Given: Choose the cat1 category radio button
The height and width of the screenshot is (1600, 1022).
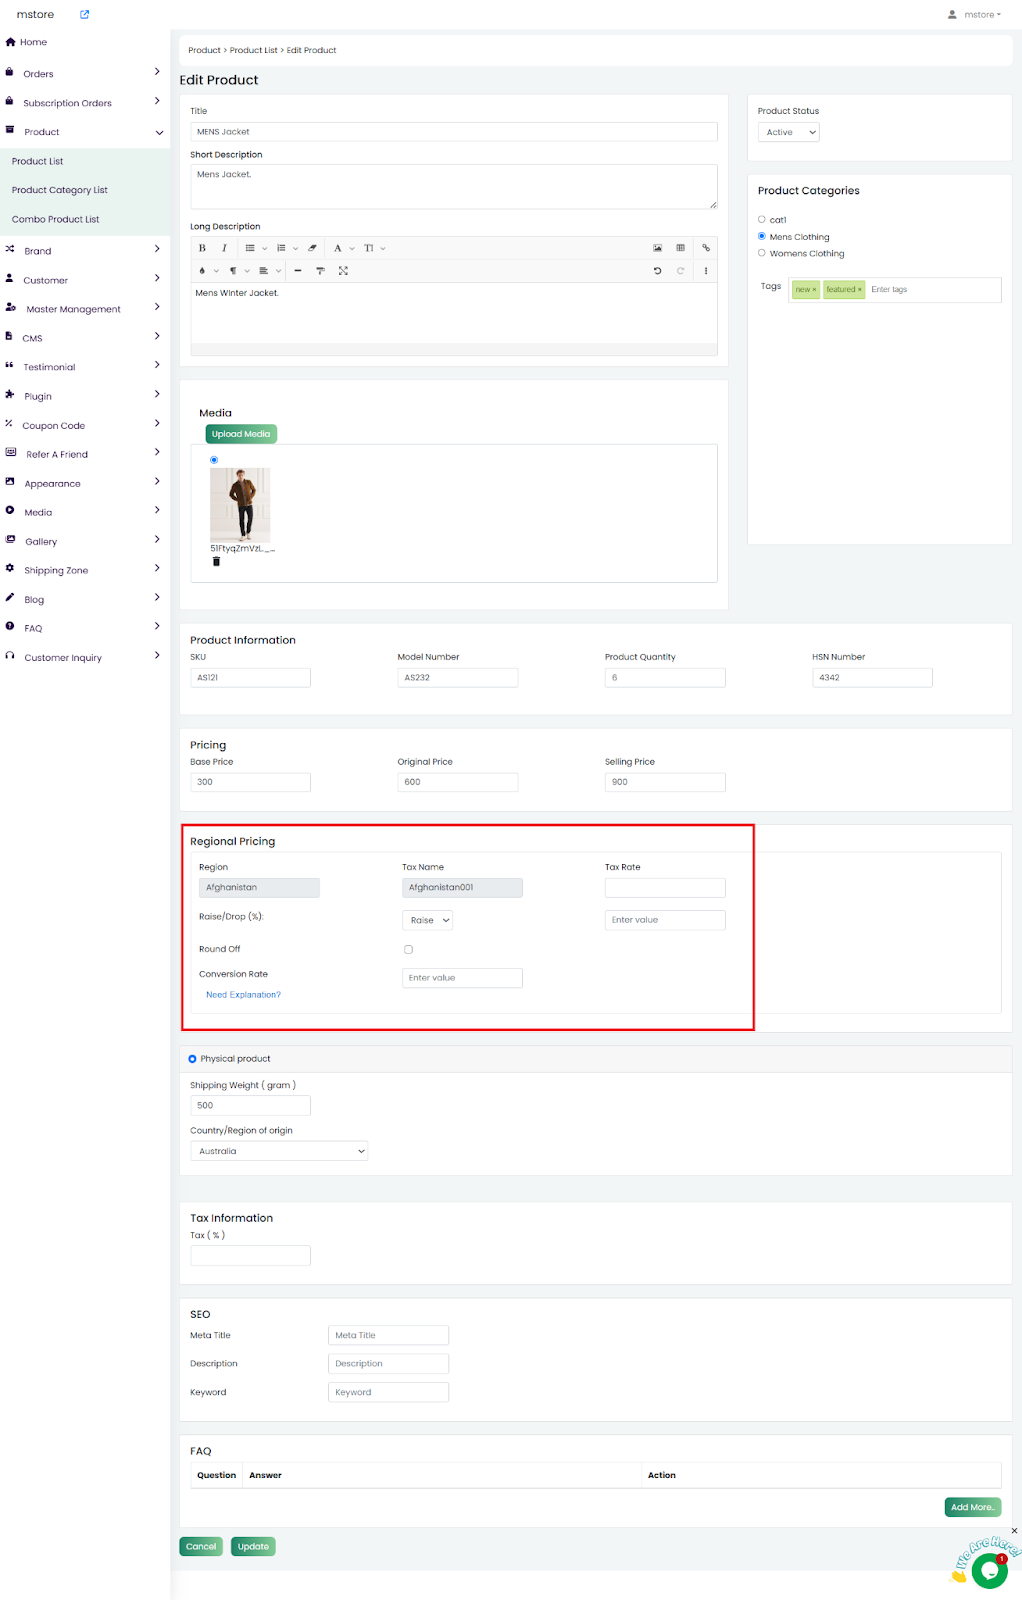Looking at the screenshot, I should point(762,219).
